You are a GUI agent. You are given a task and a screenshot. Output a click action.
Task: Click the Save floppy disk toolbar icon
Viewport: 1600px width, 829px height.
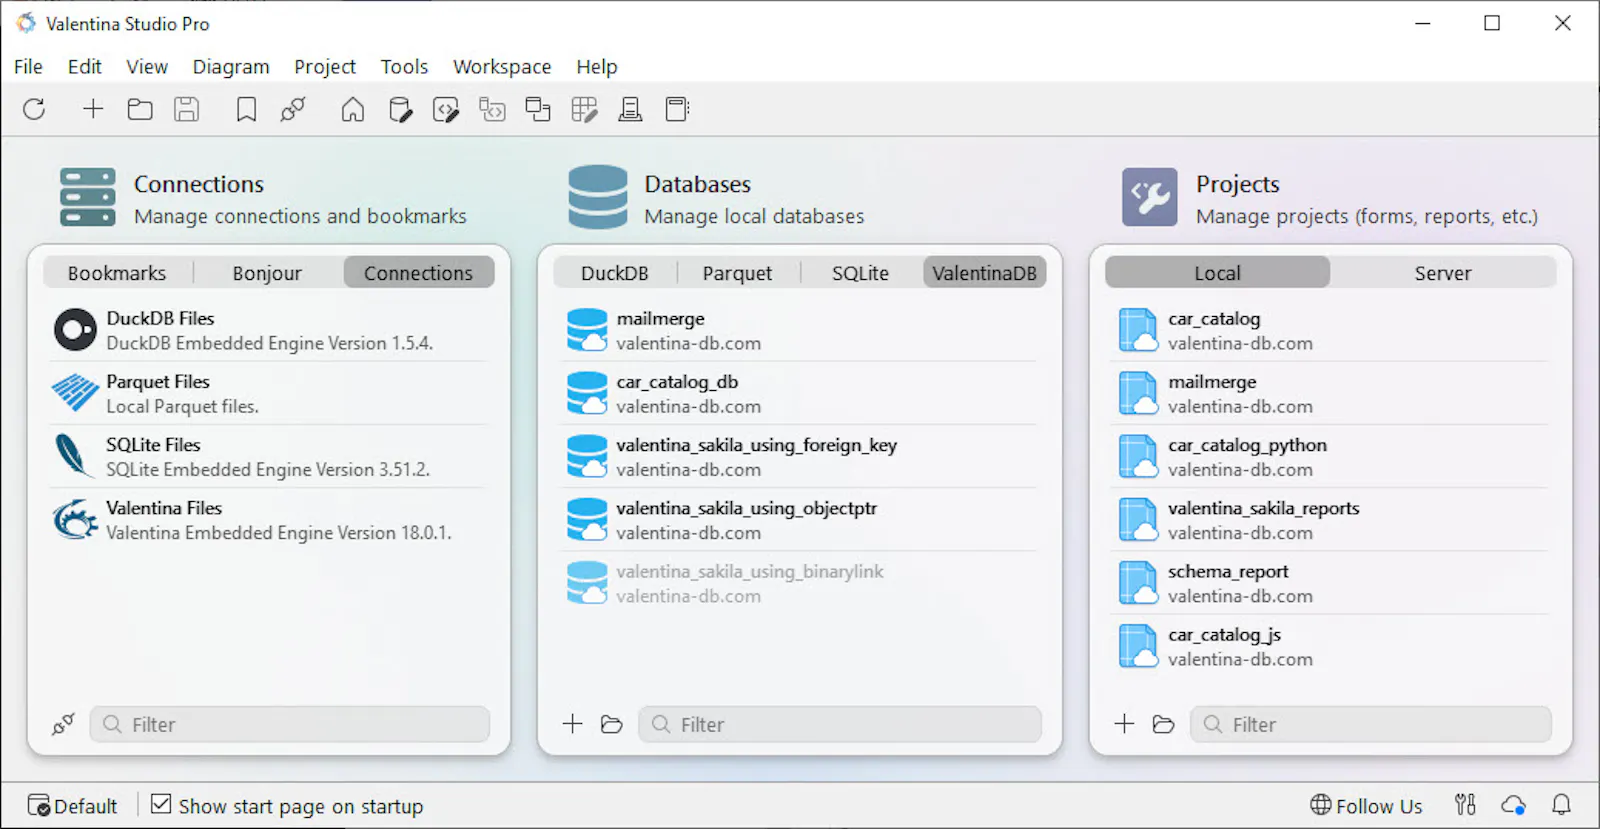187,109
